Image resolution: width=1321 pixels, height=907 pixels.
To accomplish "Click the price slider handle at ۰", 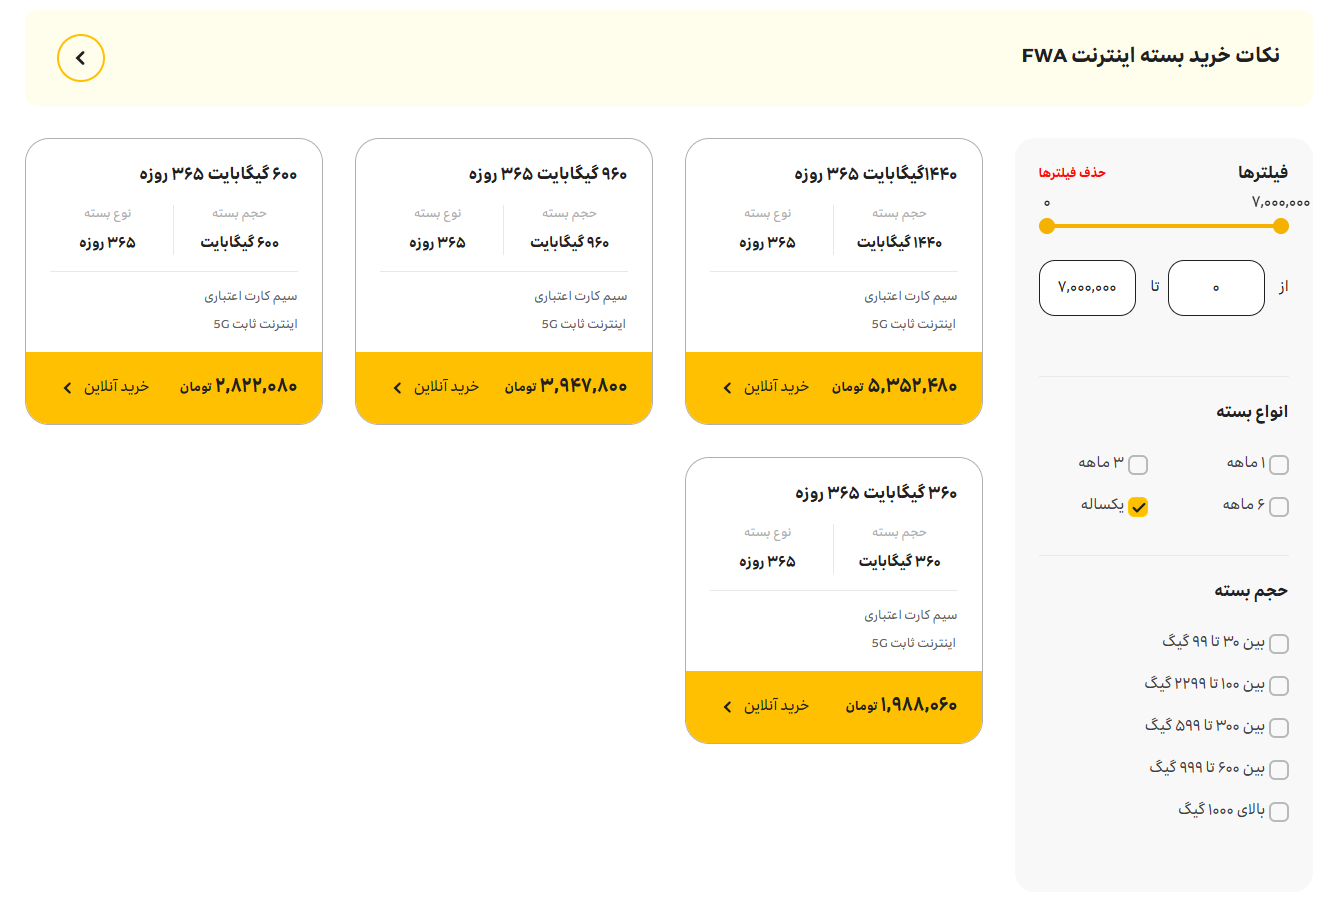I will 1047,226.
